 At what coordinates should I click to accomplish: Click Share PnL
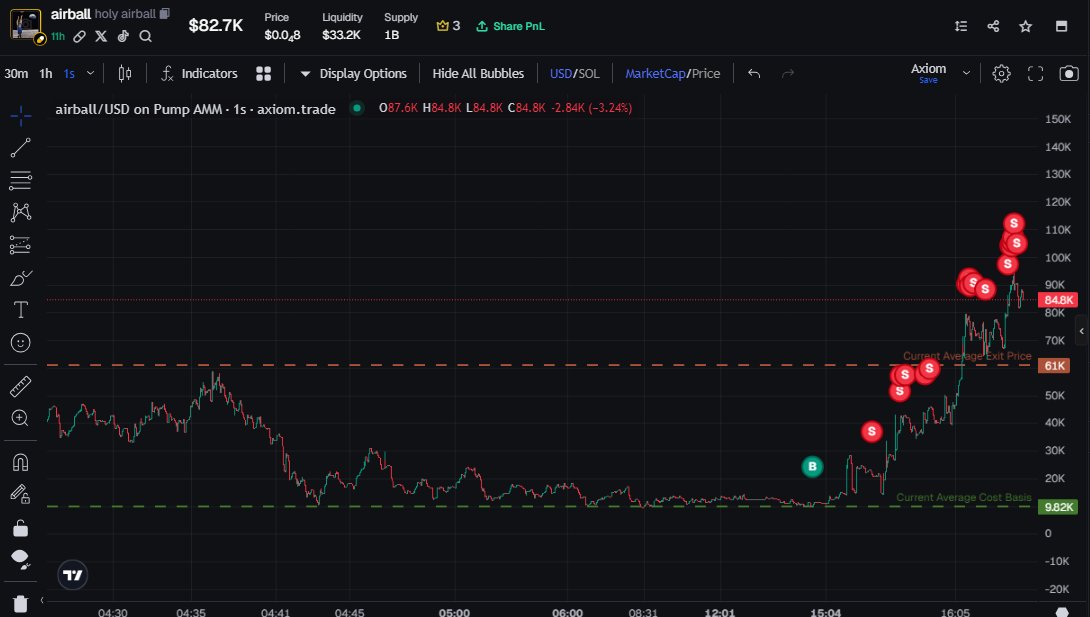[510, 26]
